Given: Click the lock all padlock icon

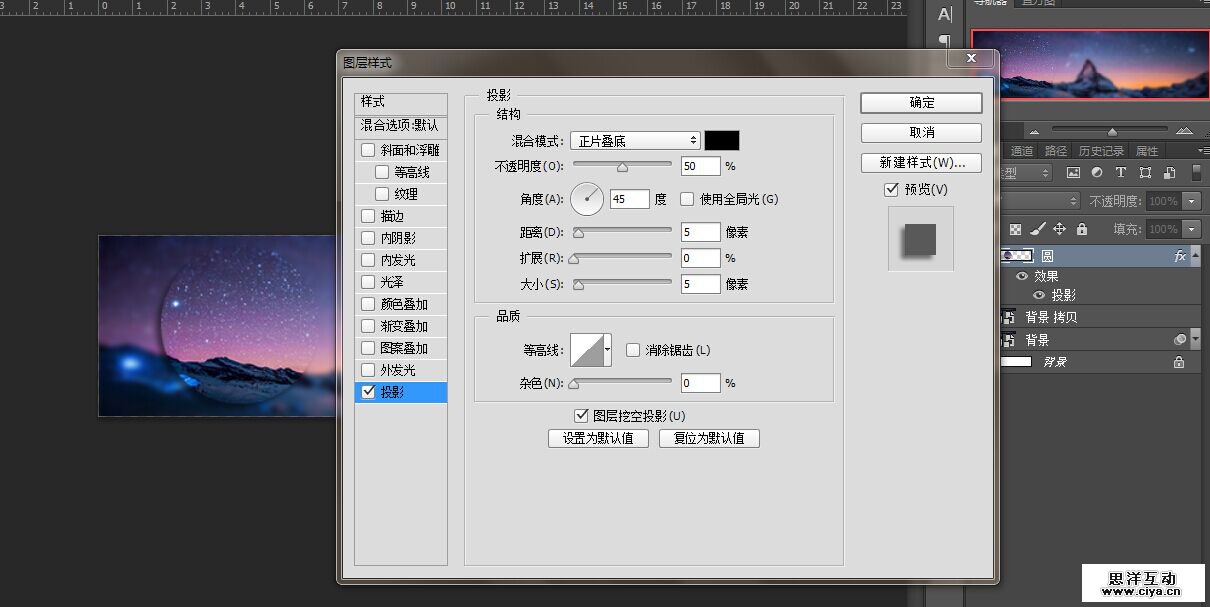Looking at the screenshot, I should tap(1081, 229).
